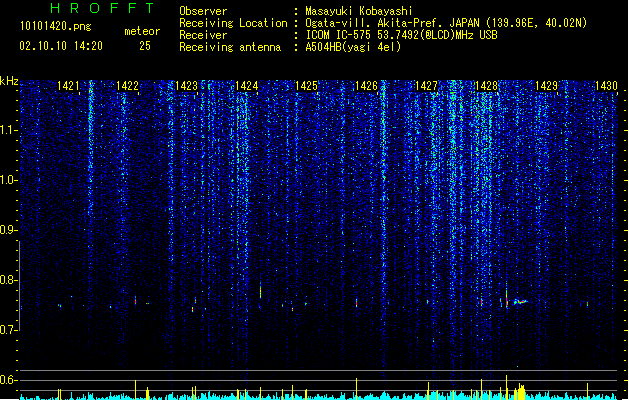Click the kHz axis unit label
This screenshot has width=629, height=400.
pos(9,81)
